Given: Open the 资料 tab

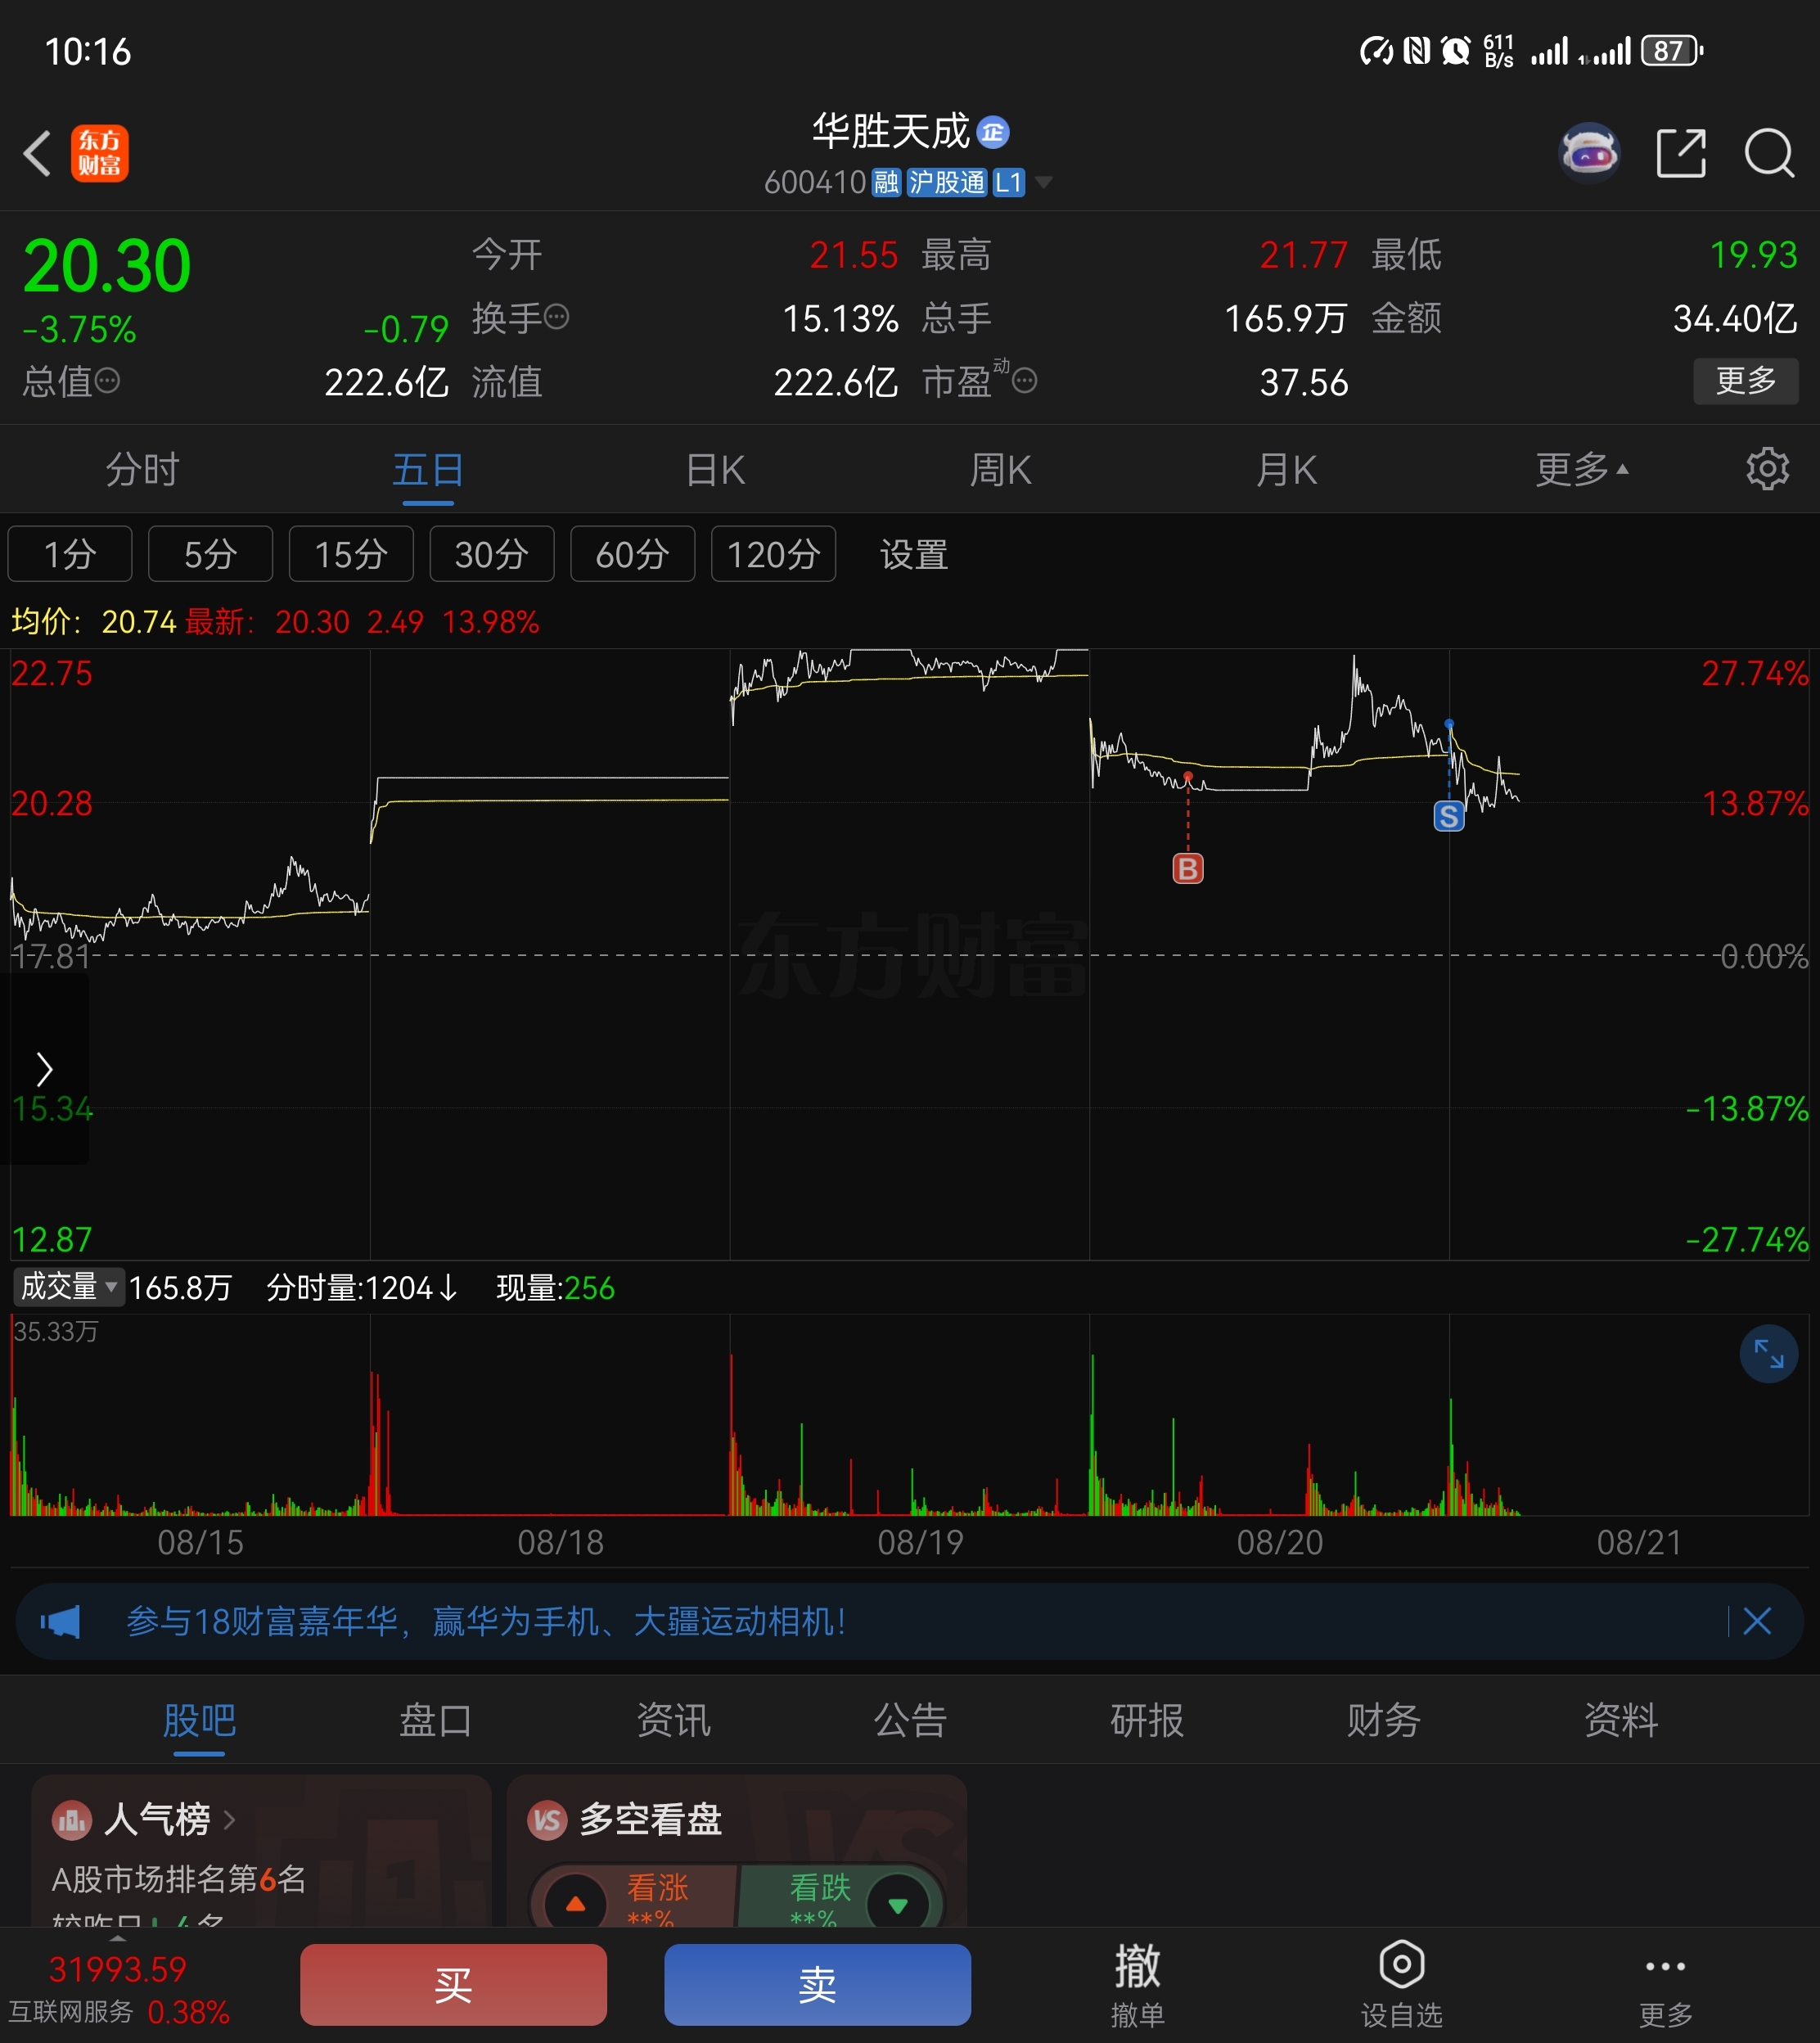Looking at the screenshot, I should tap(1621, 1720).
